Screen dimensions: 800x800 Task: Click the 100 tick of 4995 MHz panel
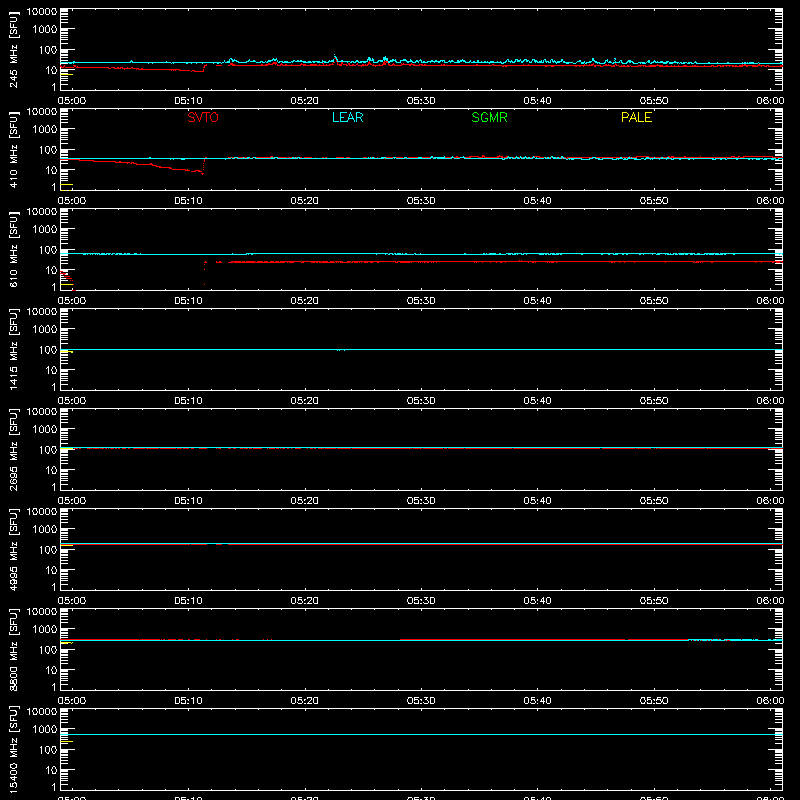tap(48, 550)
